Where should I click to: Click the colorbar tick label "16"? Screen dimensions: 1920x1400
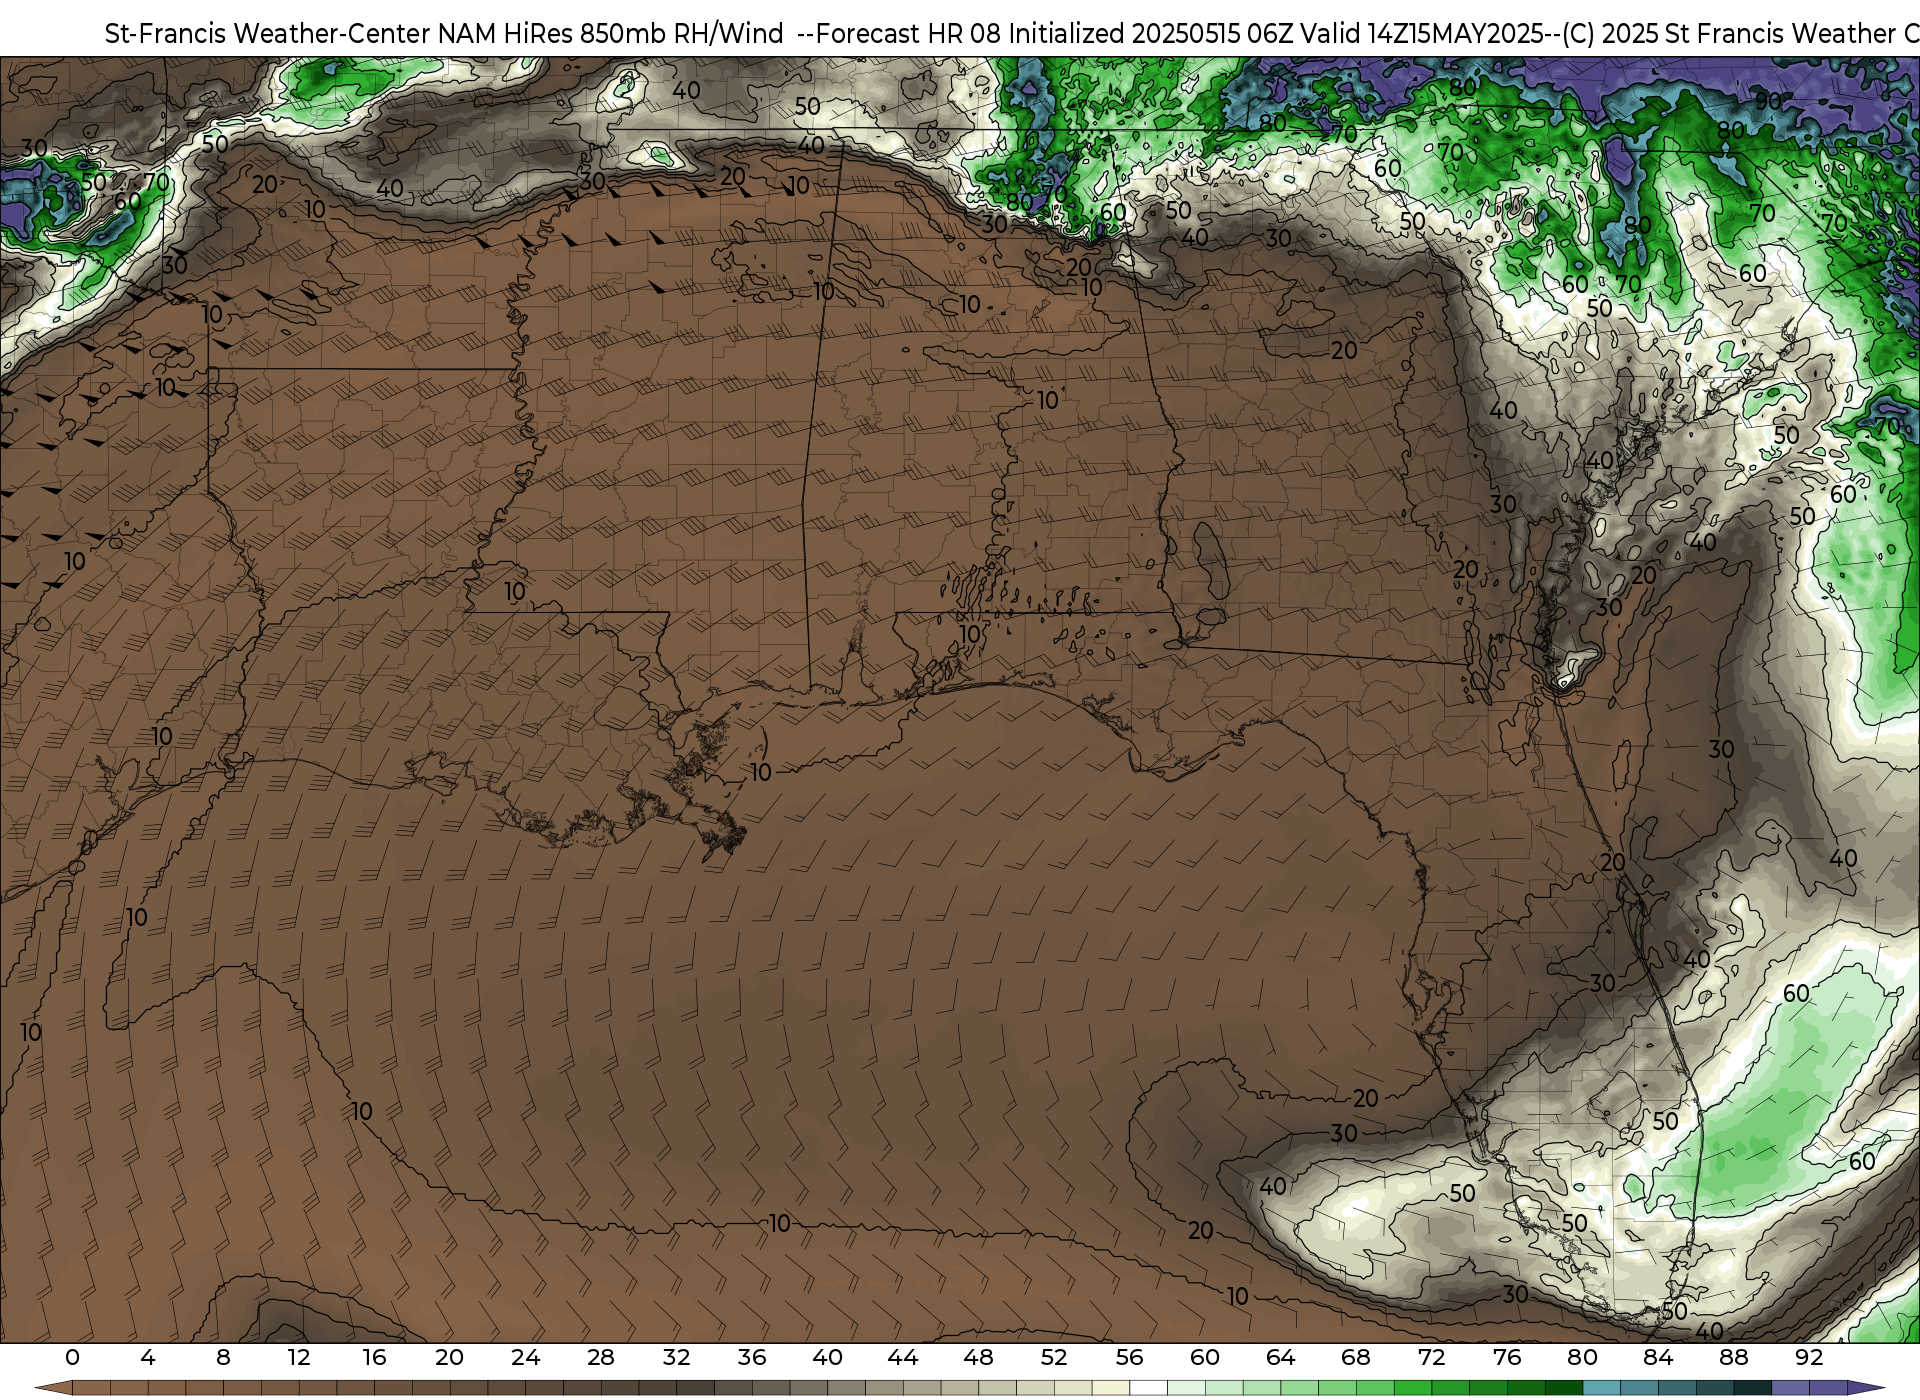374,1357
